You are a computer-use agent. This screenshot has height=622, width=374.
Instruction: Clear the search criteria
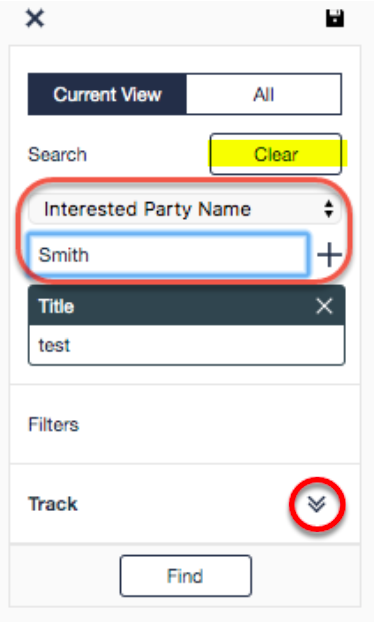(x=276, y=154)
